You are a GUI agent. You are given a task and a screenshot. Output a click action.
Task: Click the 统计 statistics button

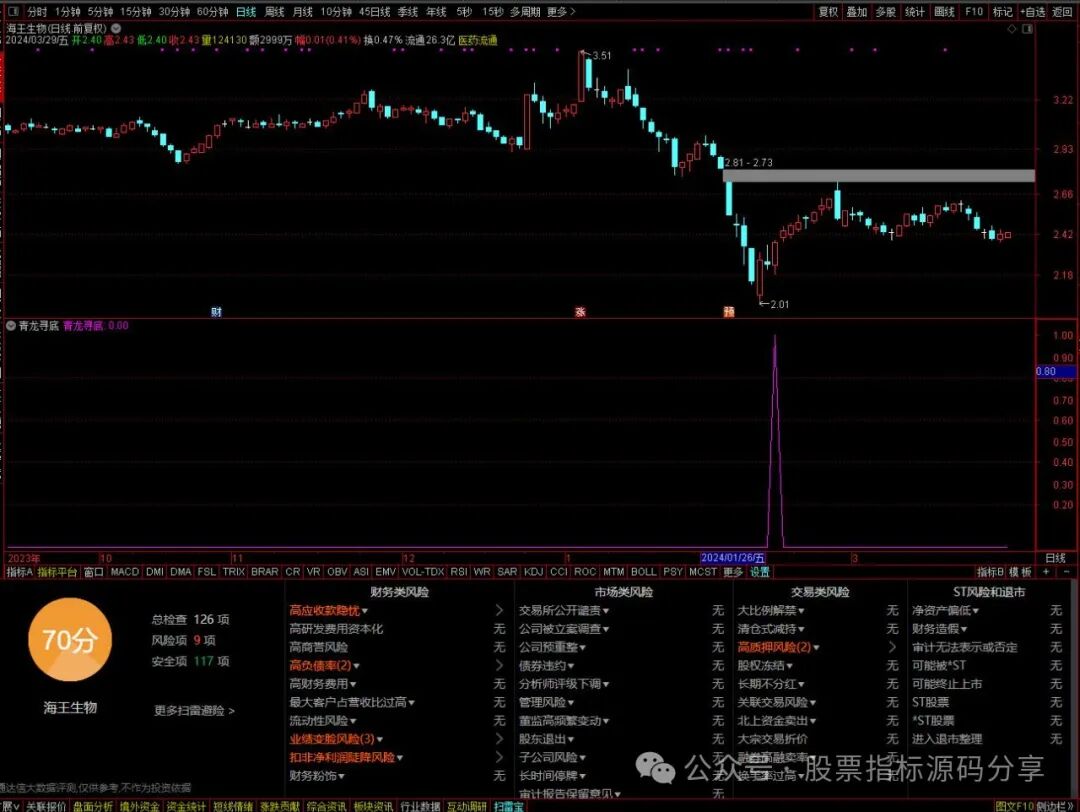coord(915,12)
